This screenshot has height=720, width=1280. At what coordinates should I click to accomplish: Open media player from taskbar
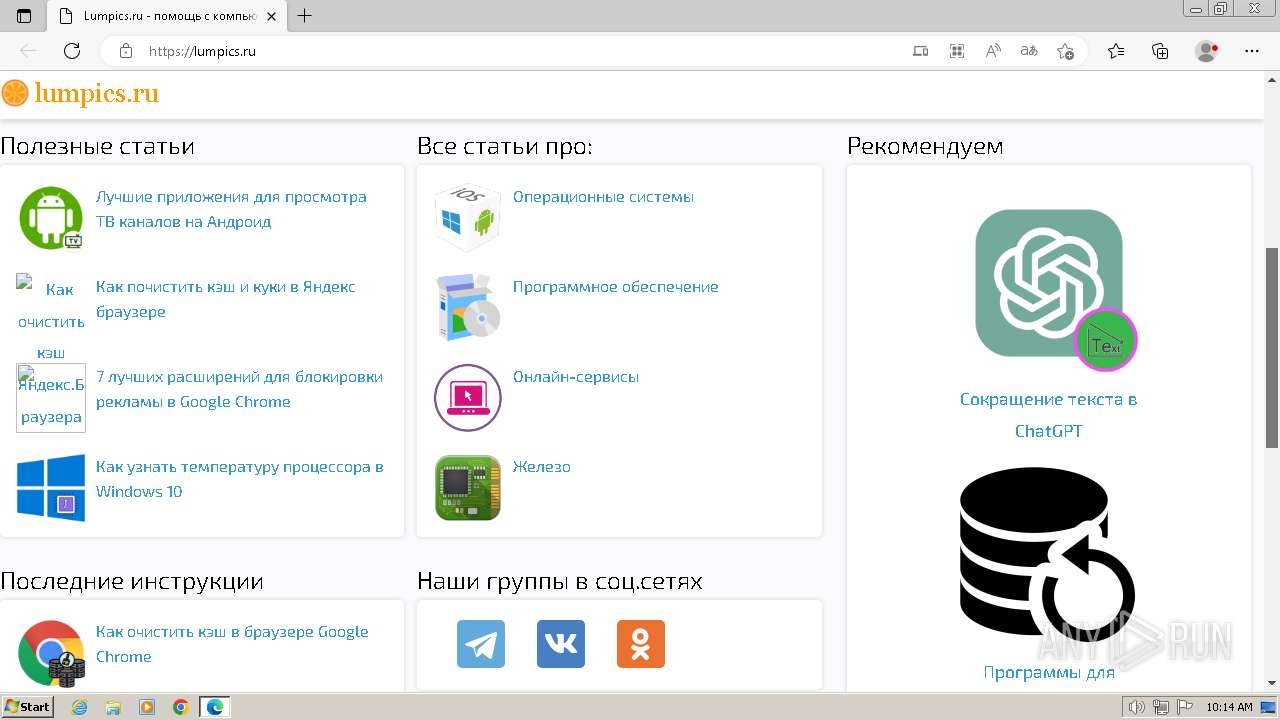[147, 707]
